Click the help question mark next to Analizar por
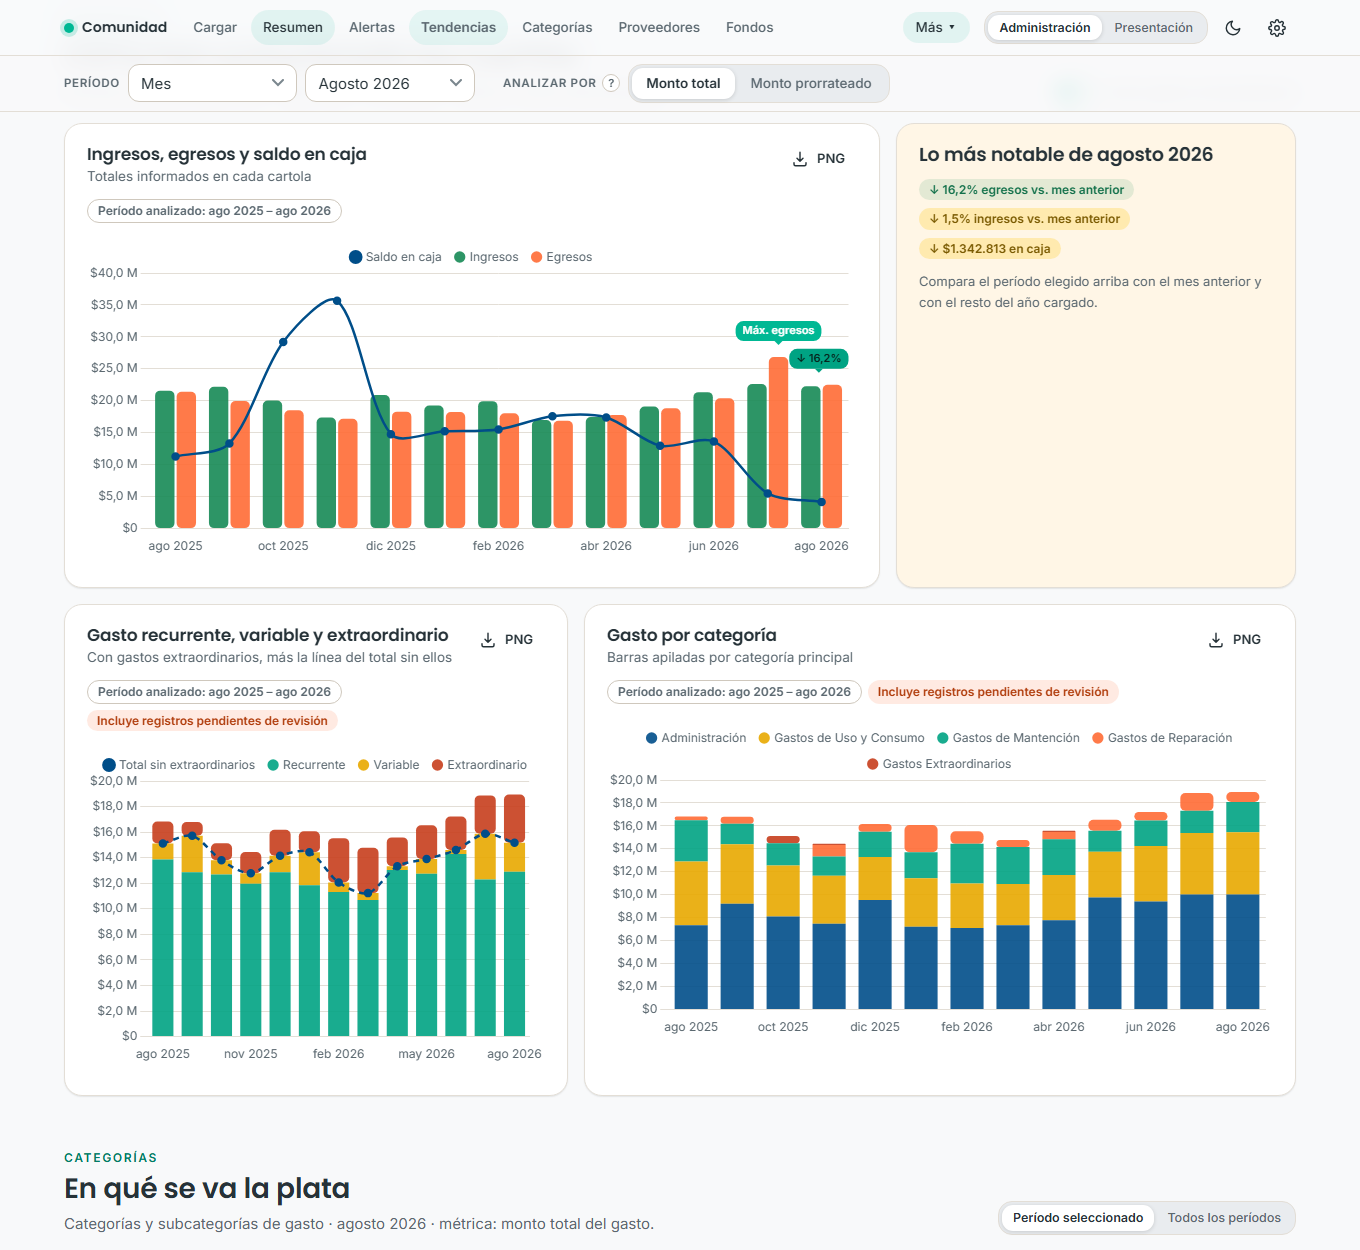Viewport: 1360px width, 1250px height. point(611,83)
